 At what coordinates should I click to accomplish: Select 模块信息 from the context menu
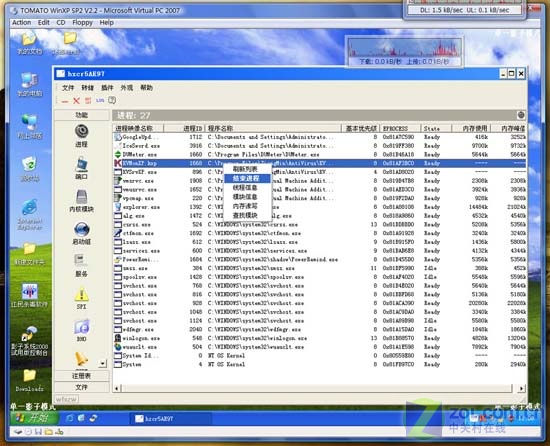[x=245, y=197]
